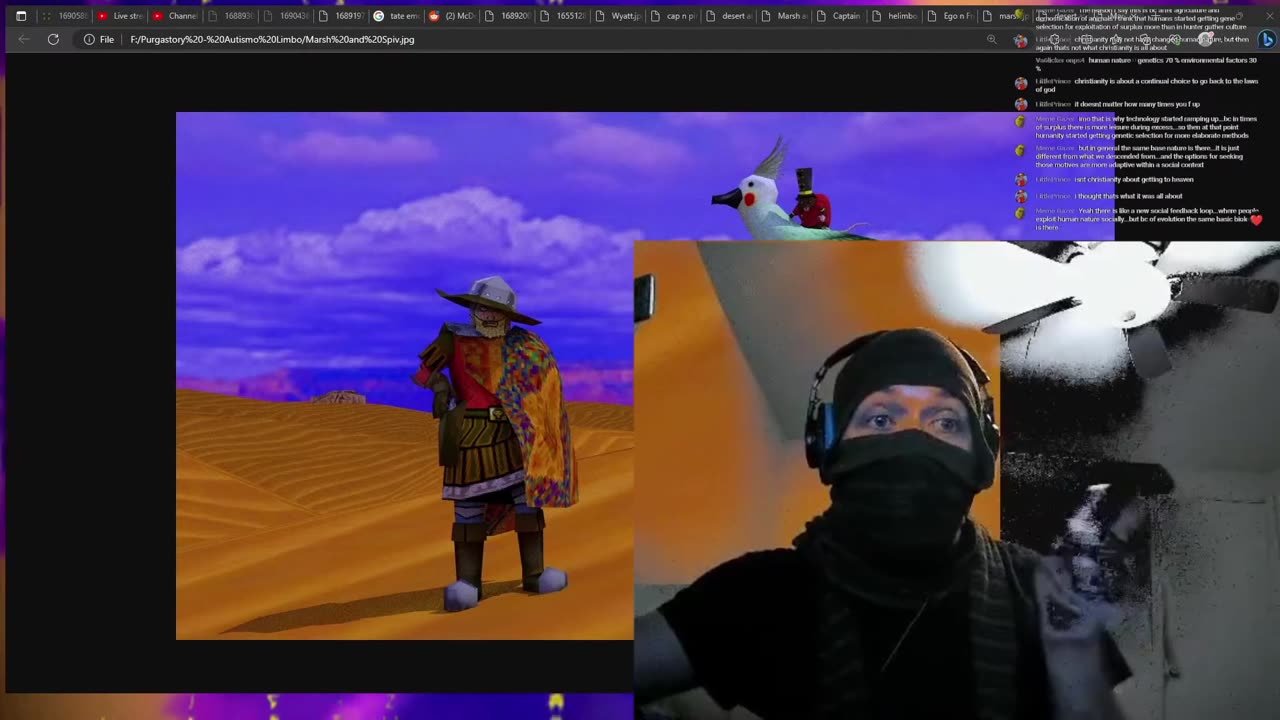Reload the page with the refresh icon
This screenshot has height=720, width=1280.
pos(53,39)
